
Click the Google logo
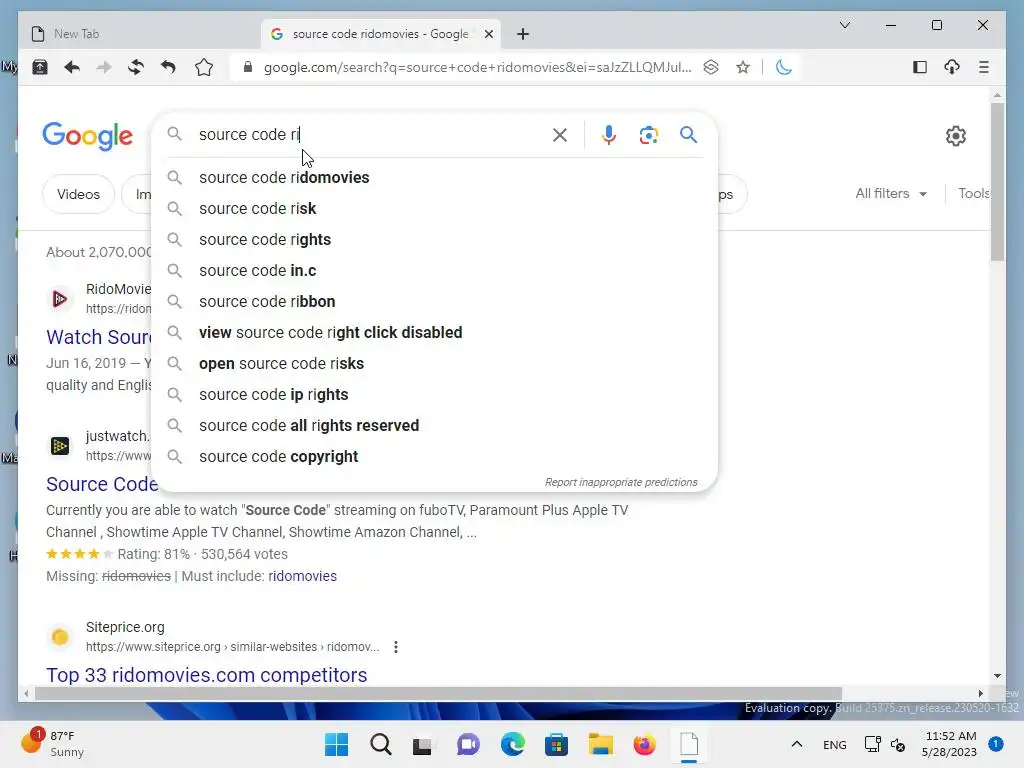[88, 136]
